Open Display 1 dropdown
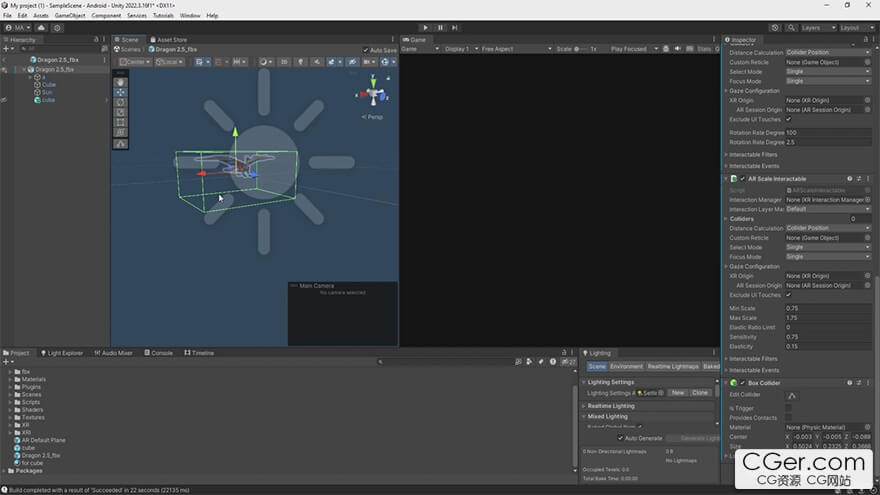This screenshot has height=495, width=880. point(461,49)
